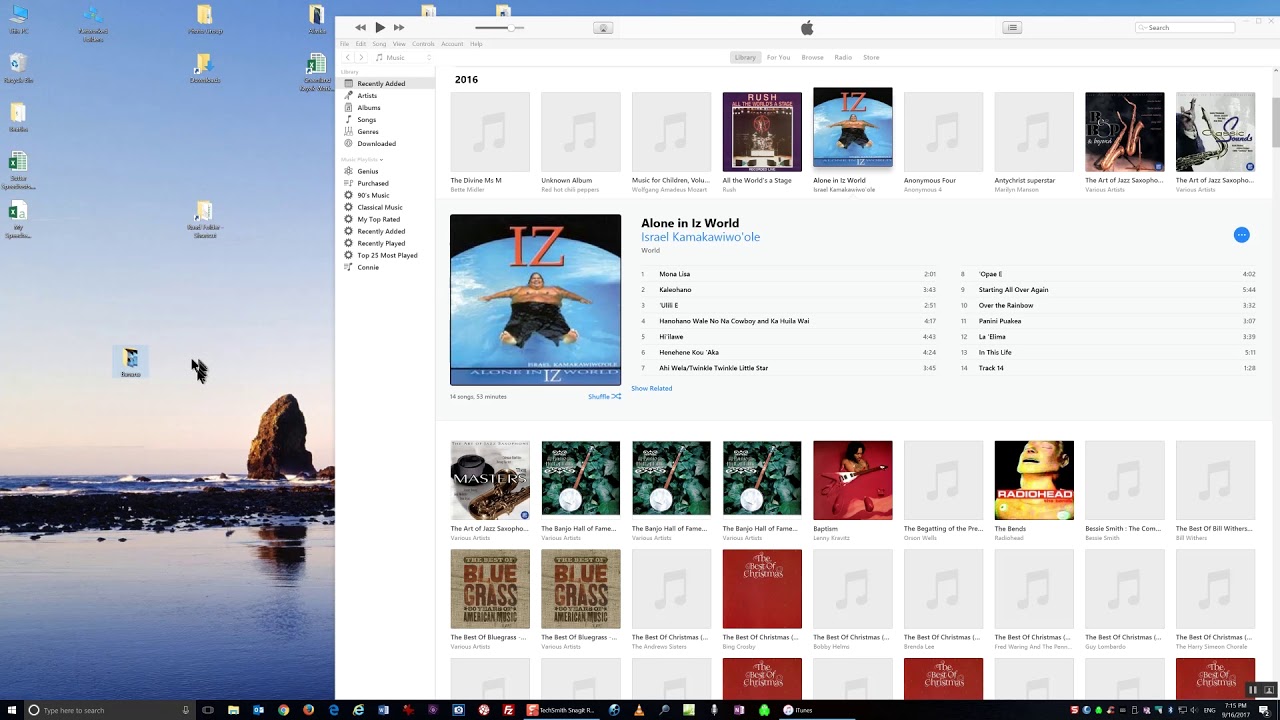This screenshot has height=720, width=1280.
Task: Open the Rush All the World's a Stage album
Action: point(762,132)
